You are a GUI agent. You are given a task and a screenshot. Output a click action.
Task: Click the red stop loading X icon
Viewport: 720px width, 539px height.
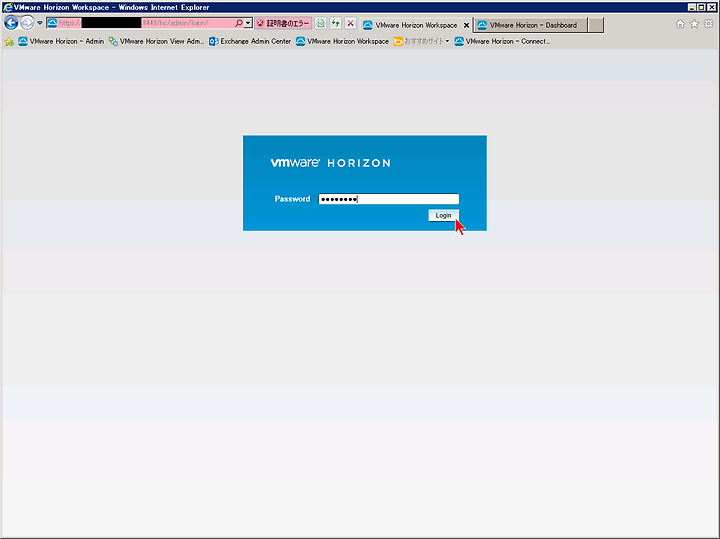[350, 23]
